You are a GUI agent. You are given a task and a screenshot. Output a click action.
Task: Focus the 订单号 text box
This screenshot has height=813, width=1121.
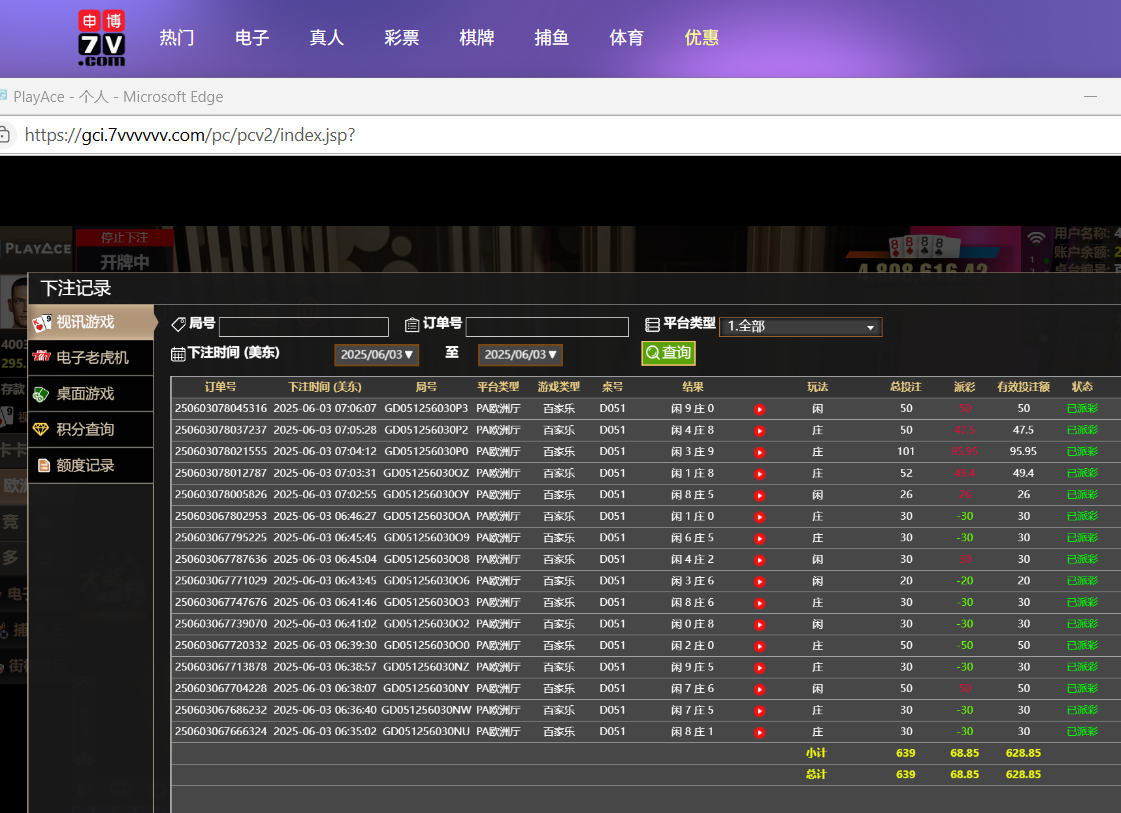[547, 327]
